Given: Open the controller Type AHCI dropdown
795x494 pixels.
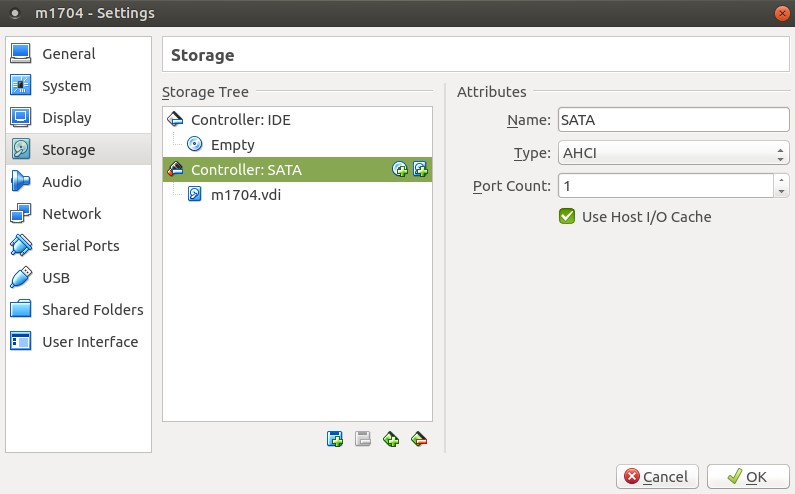Looking at the screenshot, I should pos(673,153).
